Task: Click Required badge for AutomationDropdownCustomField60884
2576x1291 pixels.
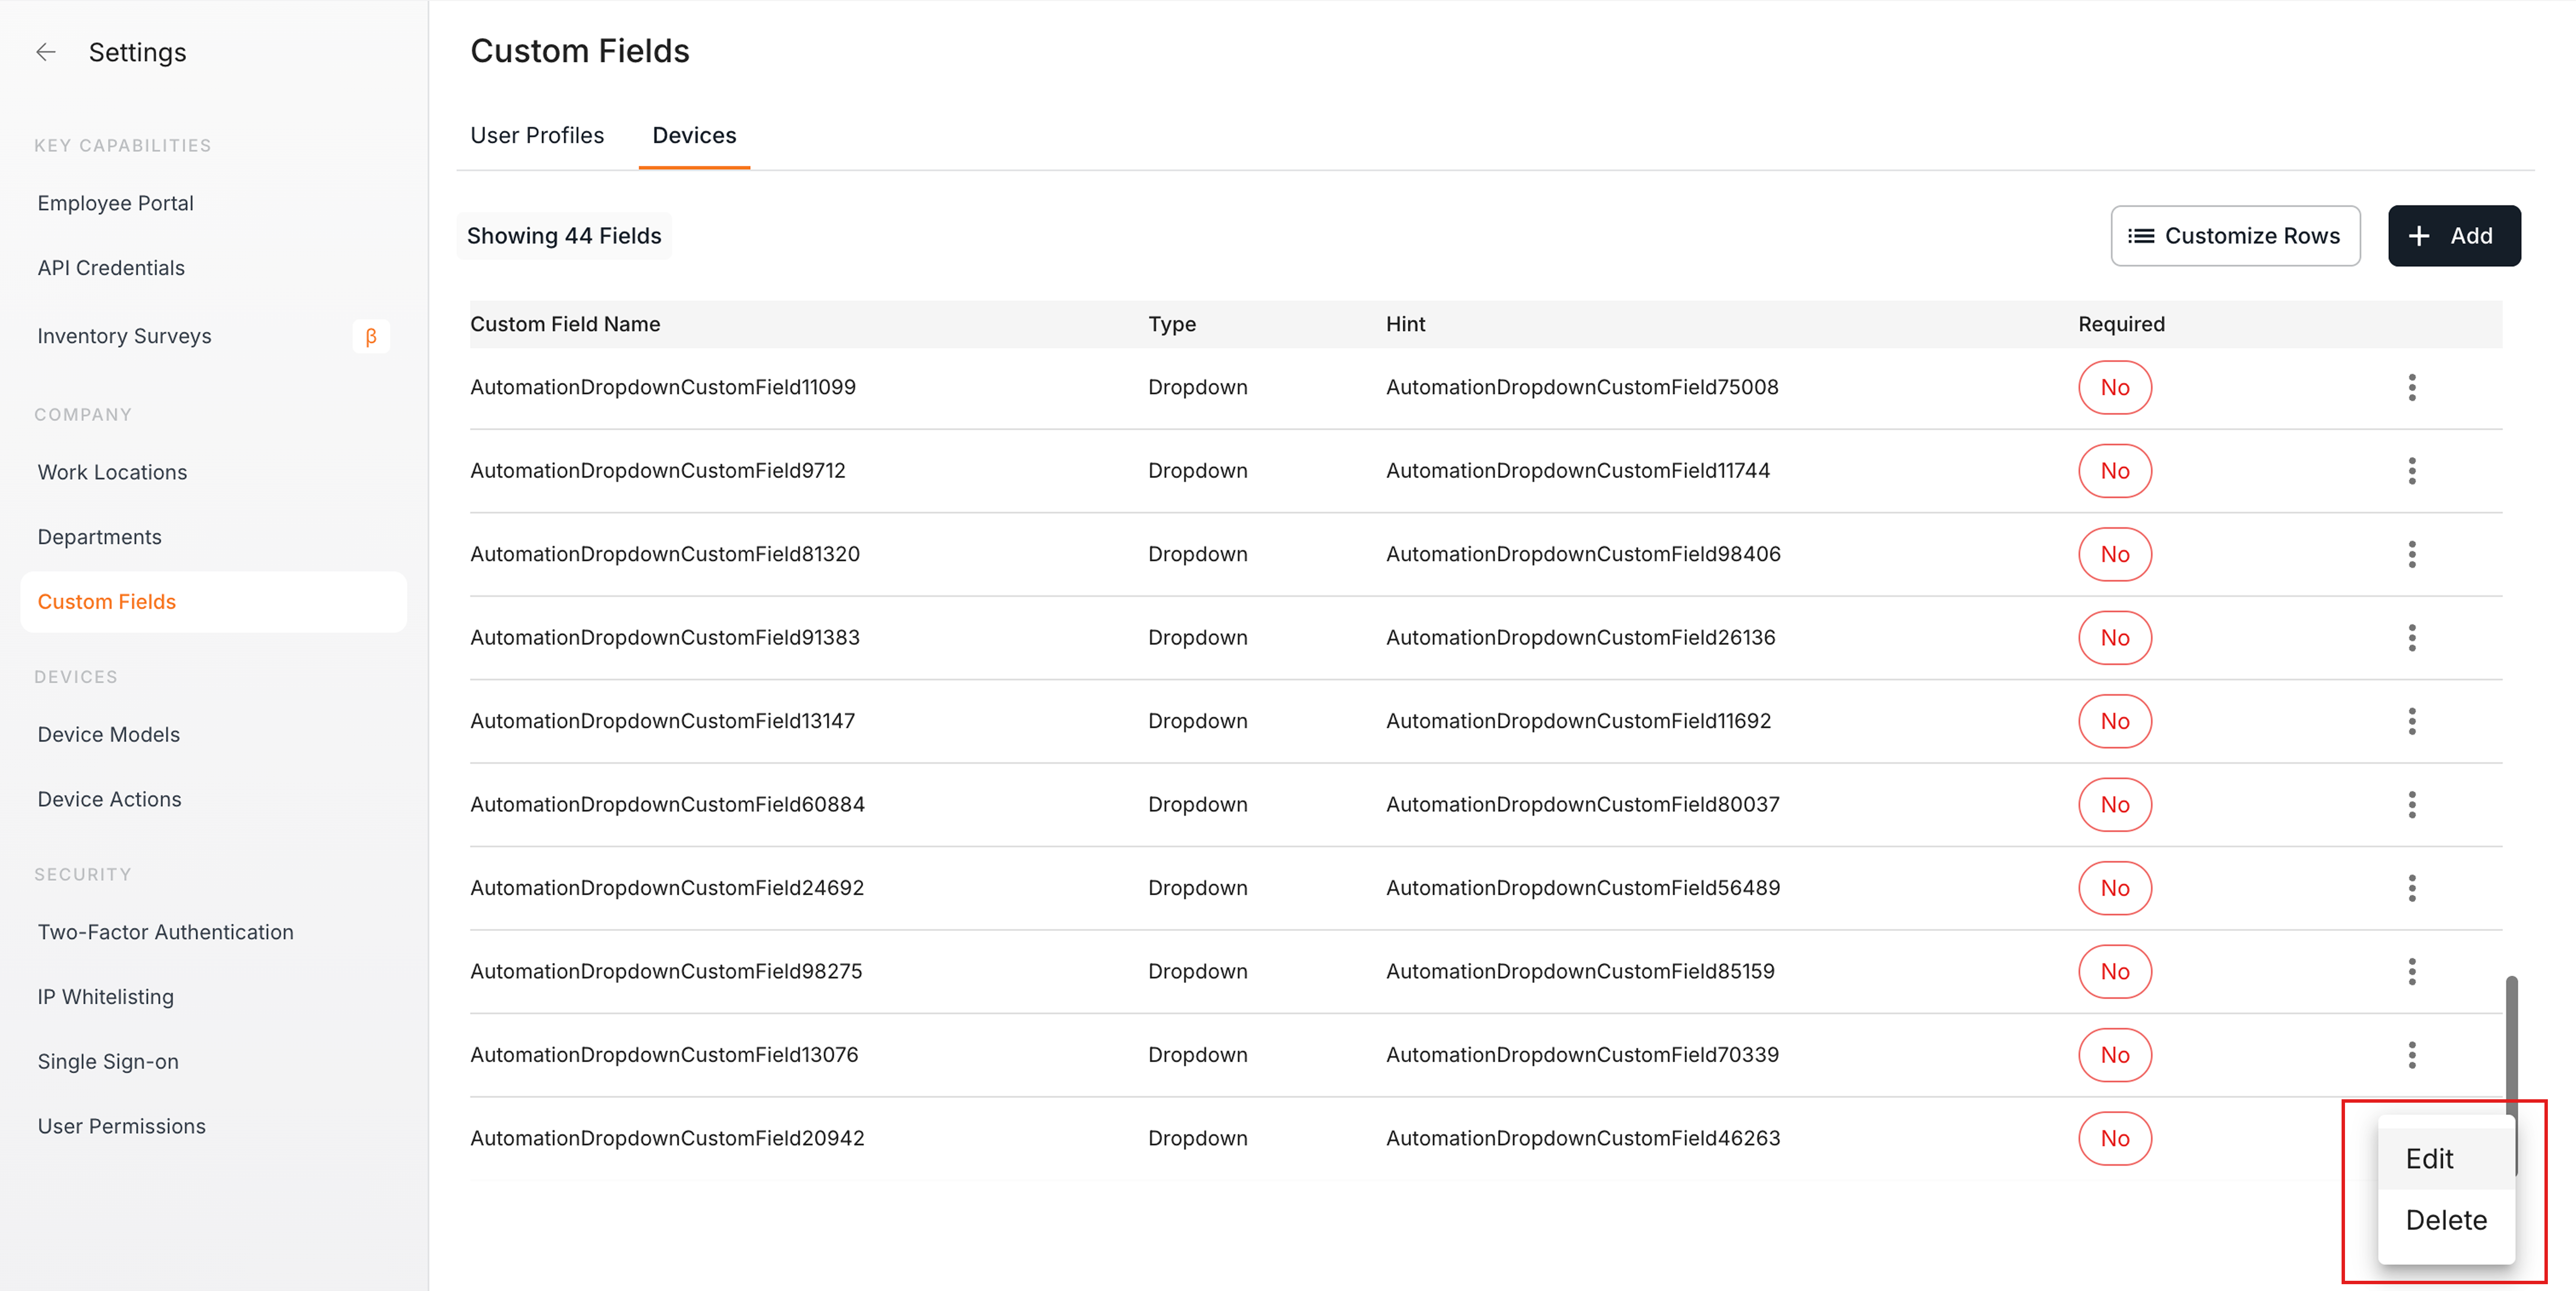Action: (2114, 804)
